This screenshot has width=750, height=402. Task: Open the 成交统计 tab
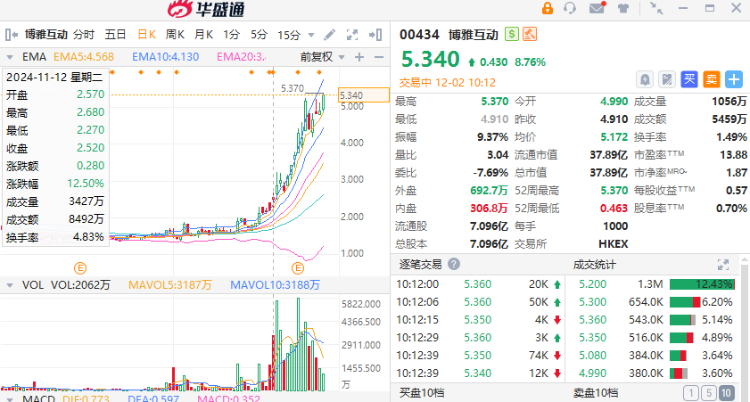pyautogui.click(x=595, y=265)
